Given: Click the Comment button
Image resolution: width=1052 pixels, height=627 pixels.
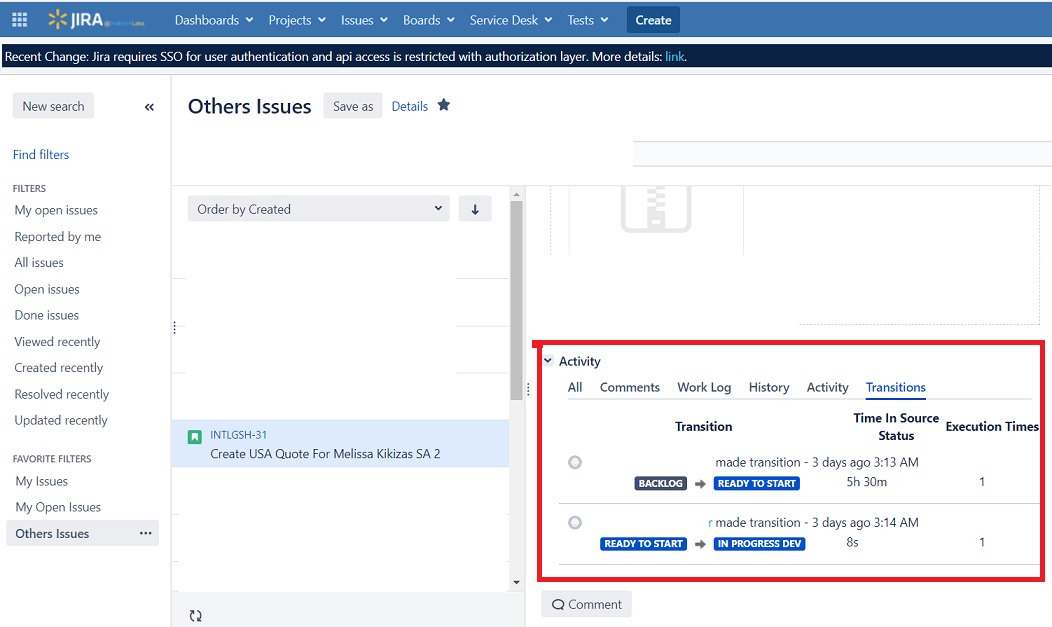Looking at the screenshot, I should tap(586, 604).
